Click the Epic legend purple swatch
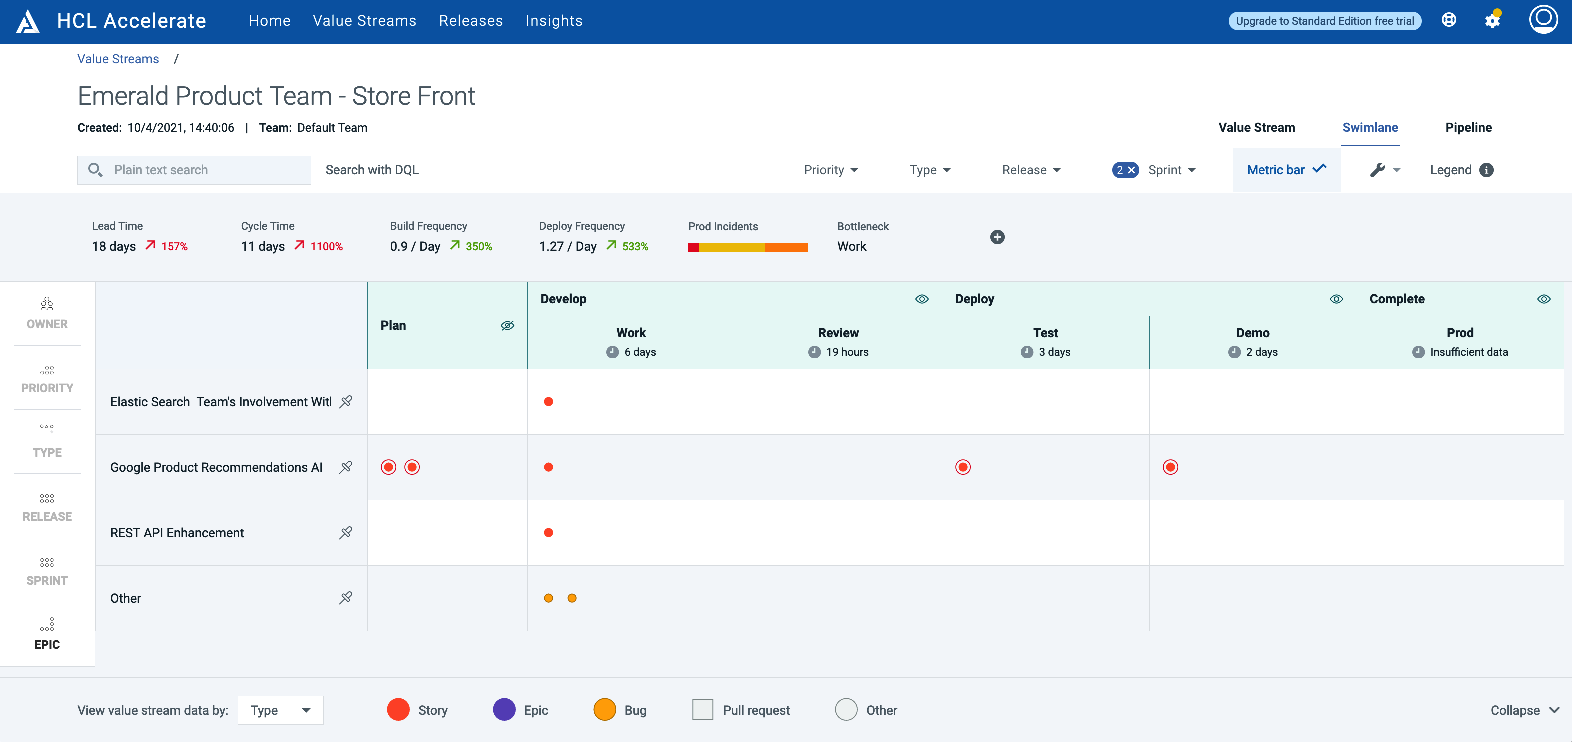The image size is (1572, 742). (x=504, y=710)
